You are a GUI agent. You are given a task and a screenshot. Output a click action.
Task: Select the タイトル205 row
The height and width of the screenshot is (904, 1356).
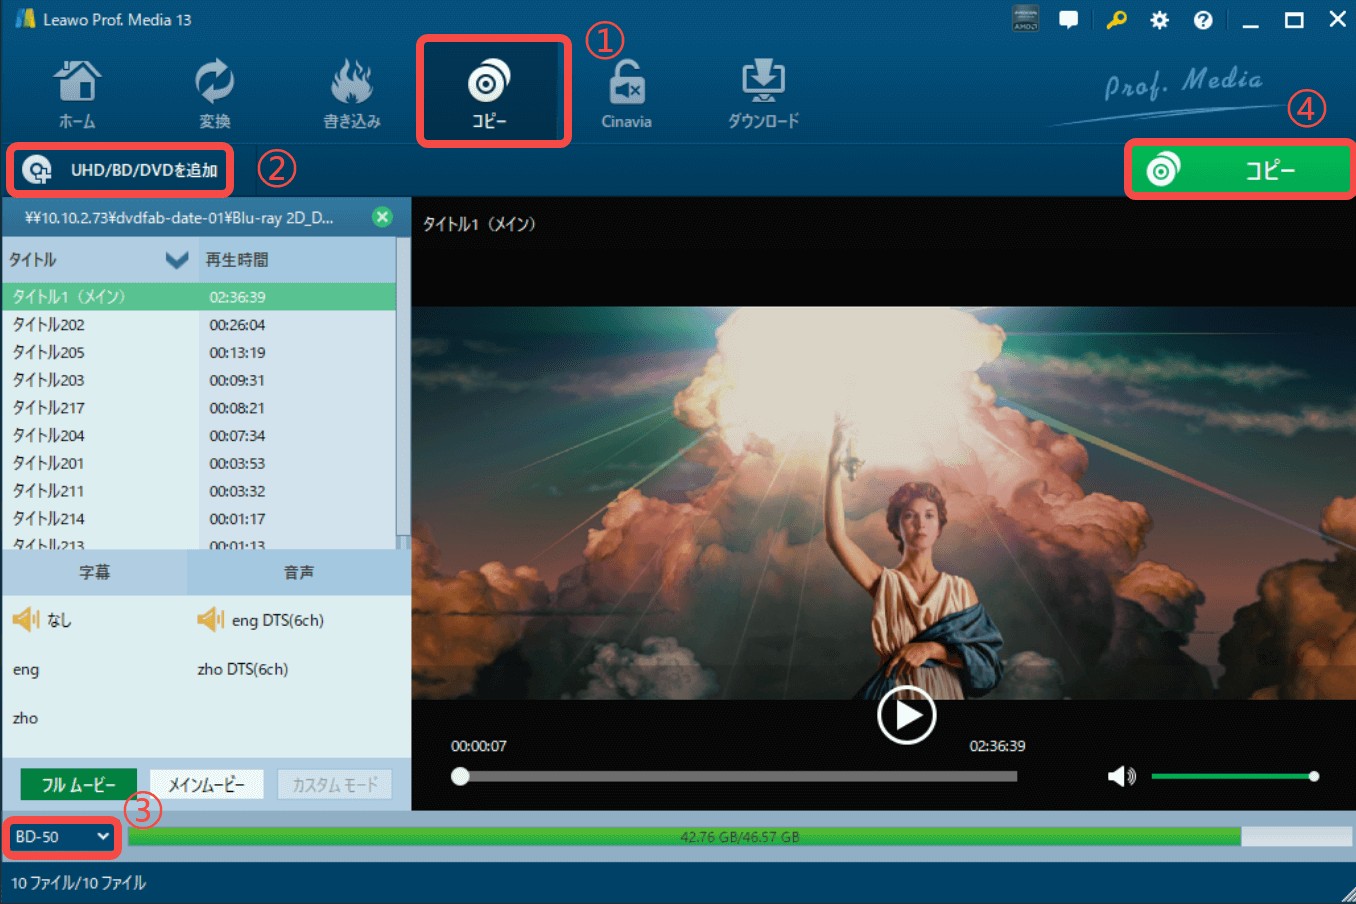[199, 353]
